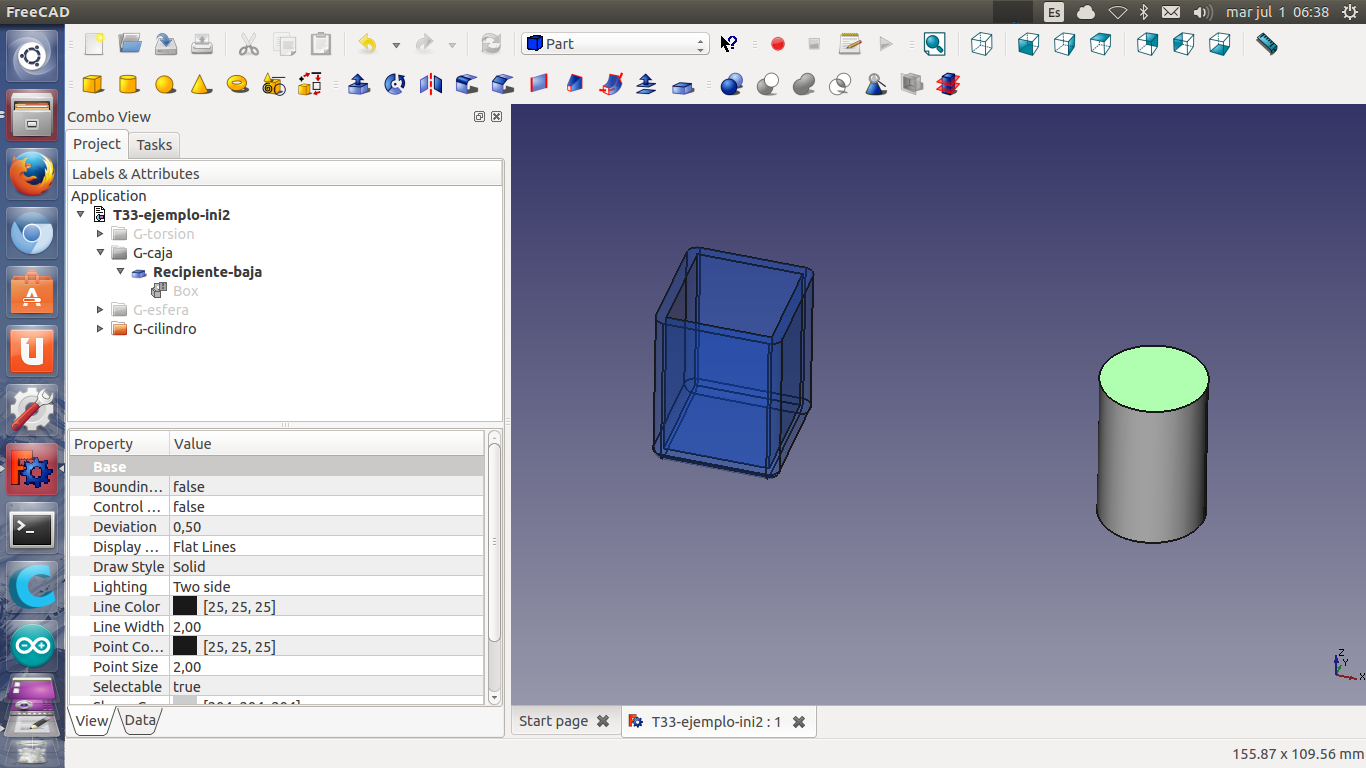The image size is (1366, 768).
Task: Start recording a macro
Action: pos(778,44)
